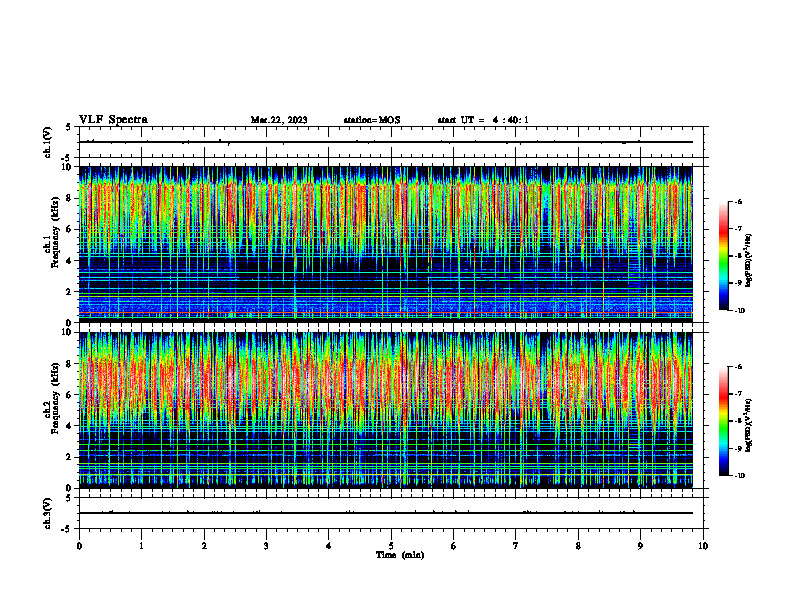Screen dimensions: 792x612
Task: Click time axis tick label "3"
Action: tap(266, 546)
